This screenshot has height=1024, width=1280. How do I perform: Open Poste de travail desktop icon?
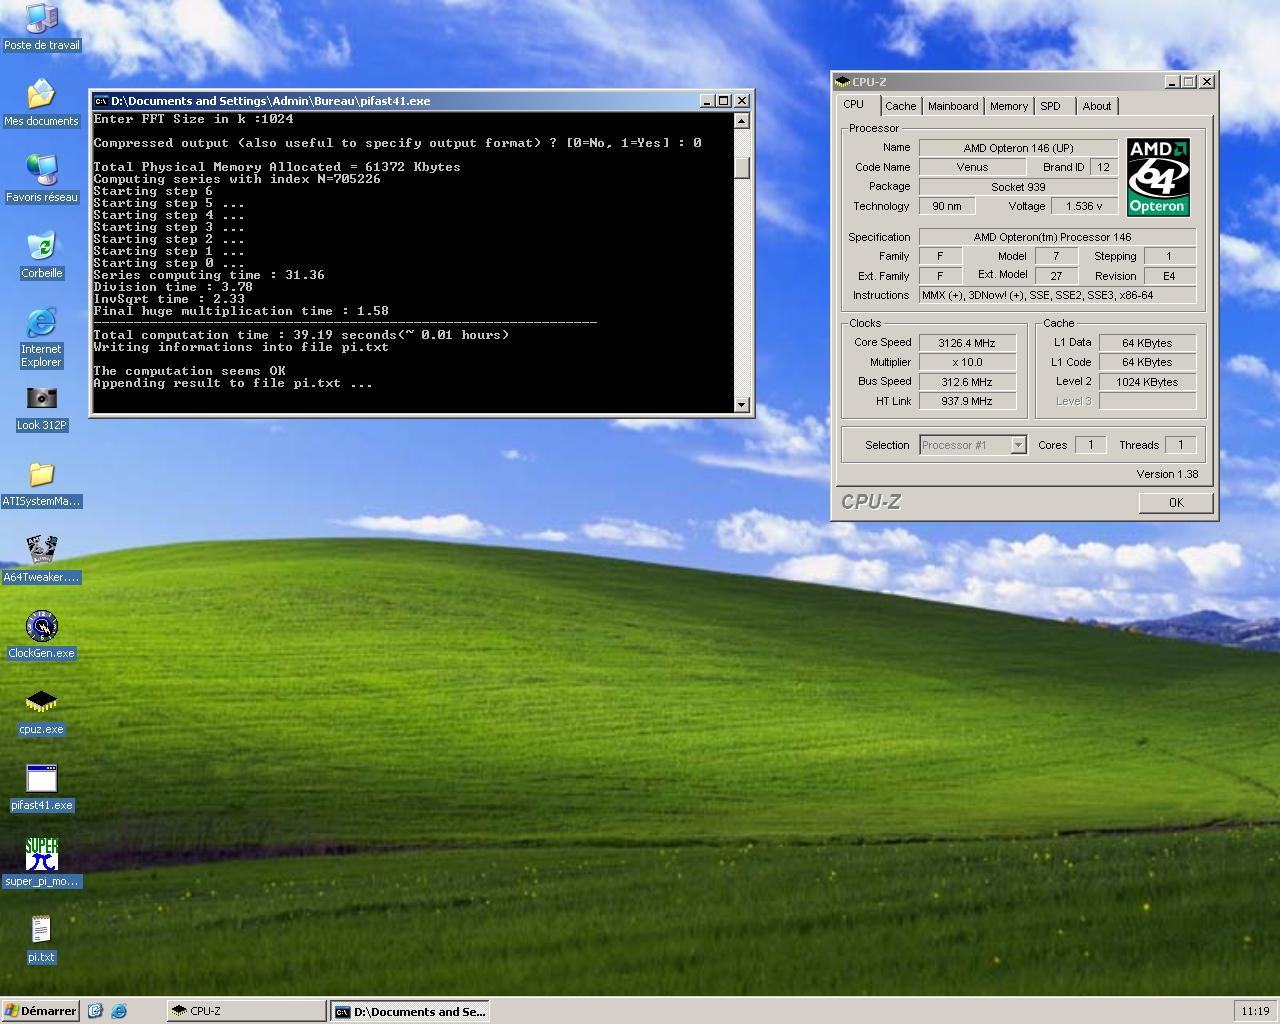coord(41,27)
